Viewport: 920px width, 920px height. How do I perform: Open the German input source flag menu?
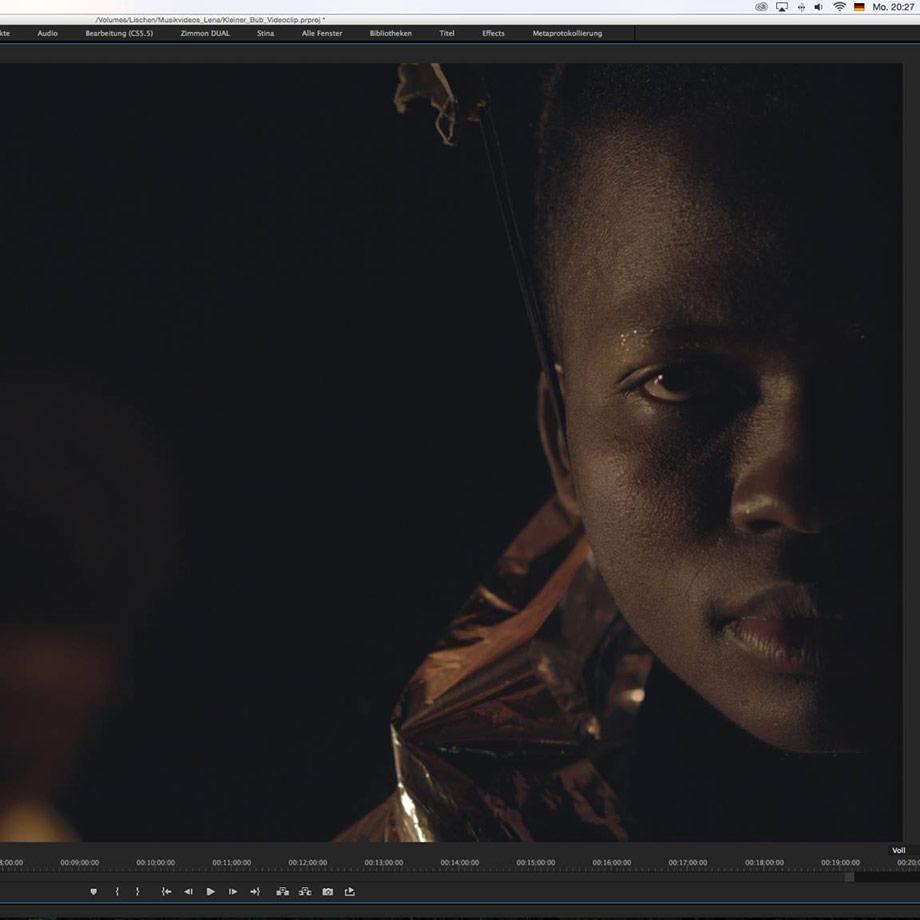pos(860,7)
